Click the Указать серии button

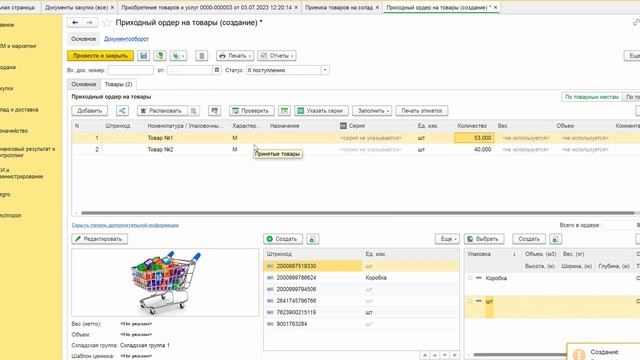tap(321, 111)
